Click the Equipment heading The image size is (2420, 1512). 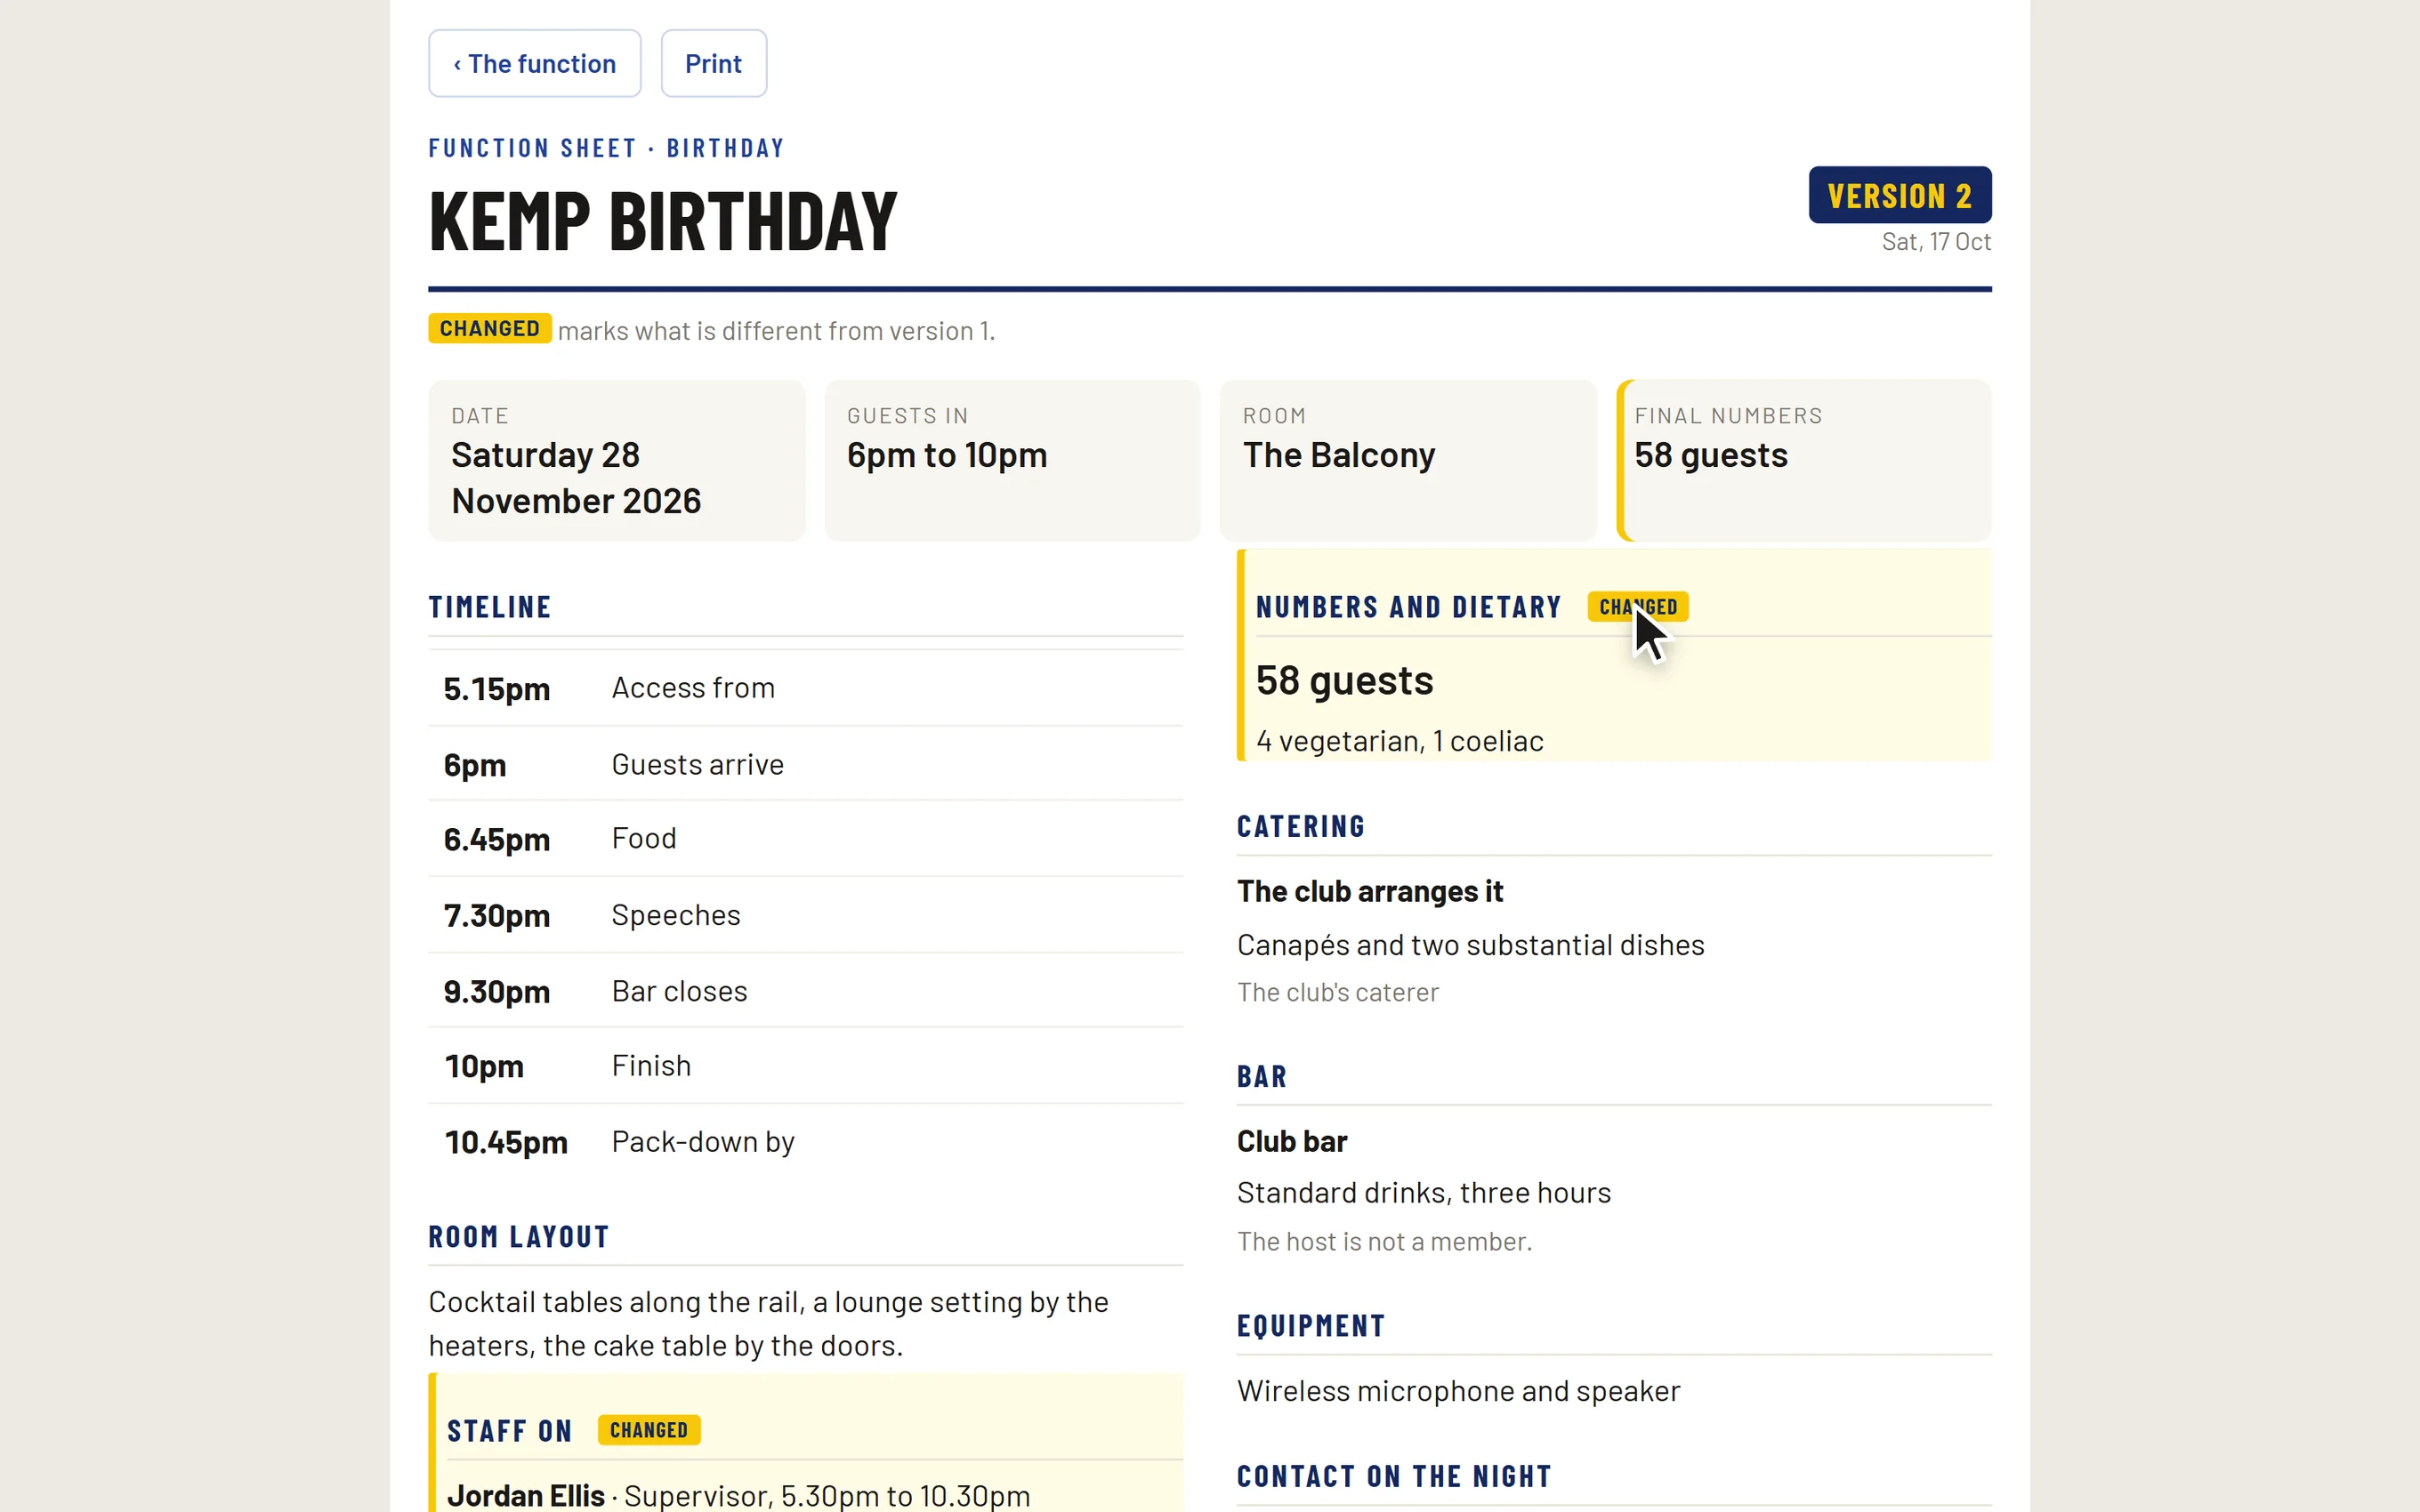(1311, 1326)
